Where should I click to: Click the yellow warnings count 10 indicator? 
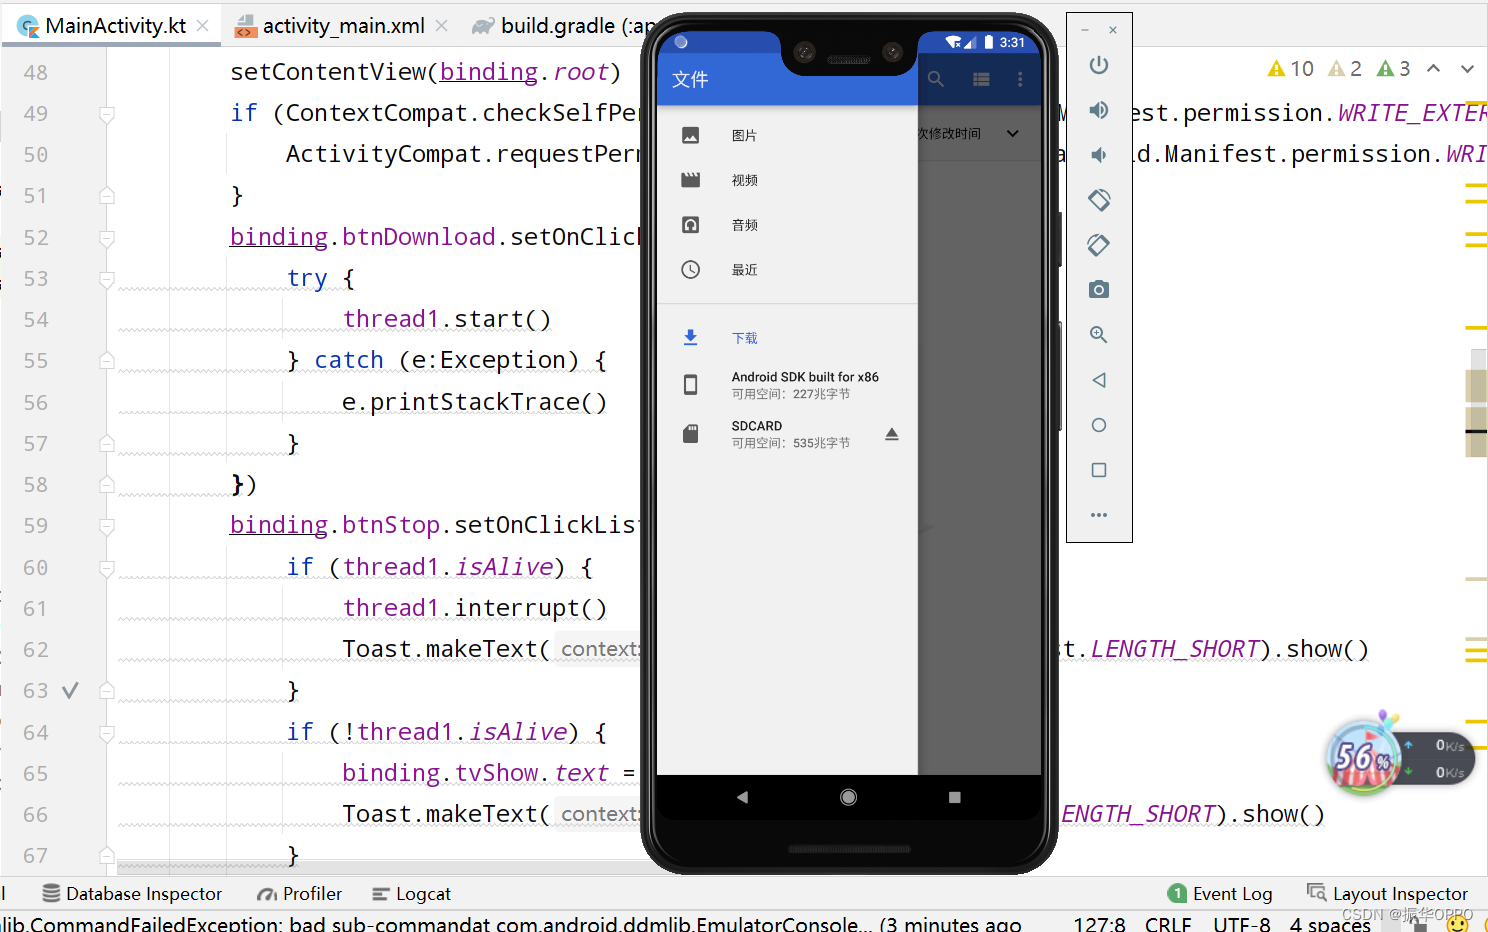[1290, 69]
